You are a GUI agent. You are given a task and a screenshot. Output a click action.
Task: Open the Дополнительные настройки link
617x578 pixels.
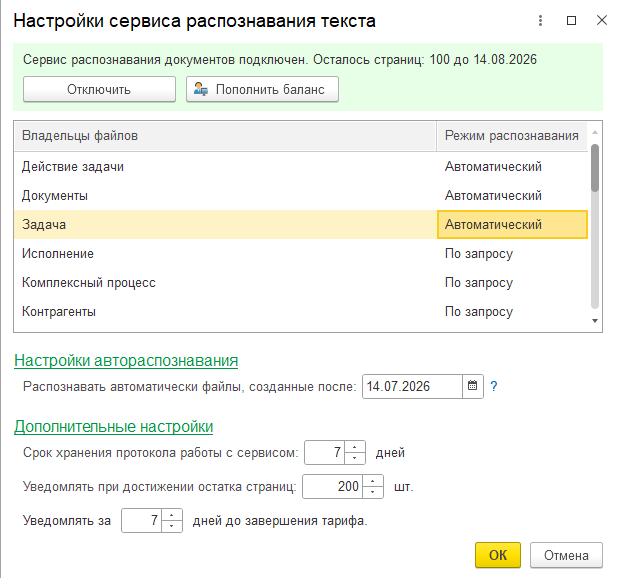(113, 427)
